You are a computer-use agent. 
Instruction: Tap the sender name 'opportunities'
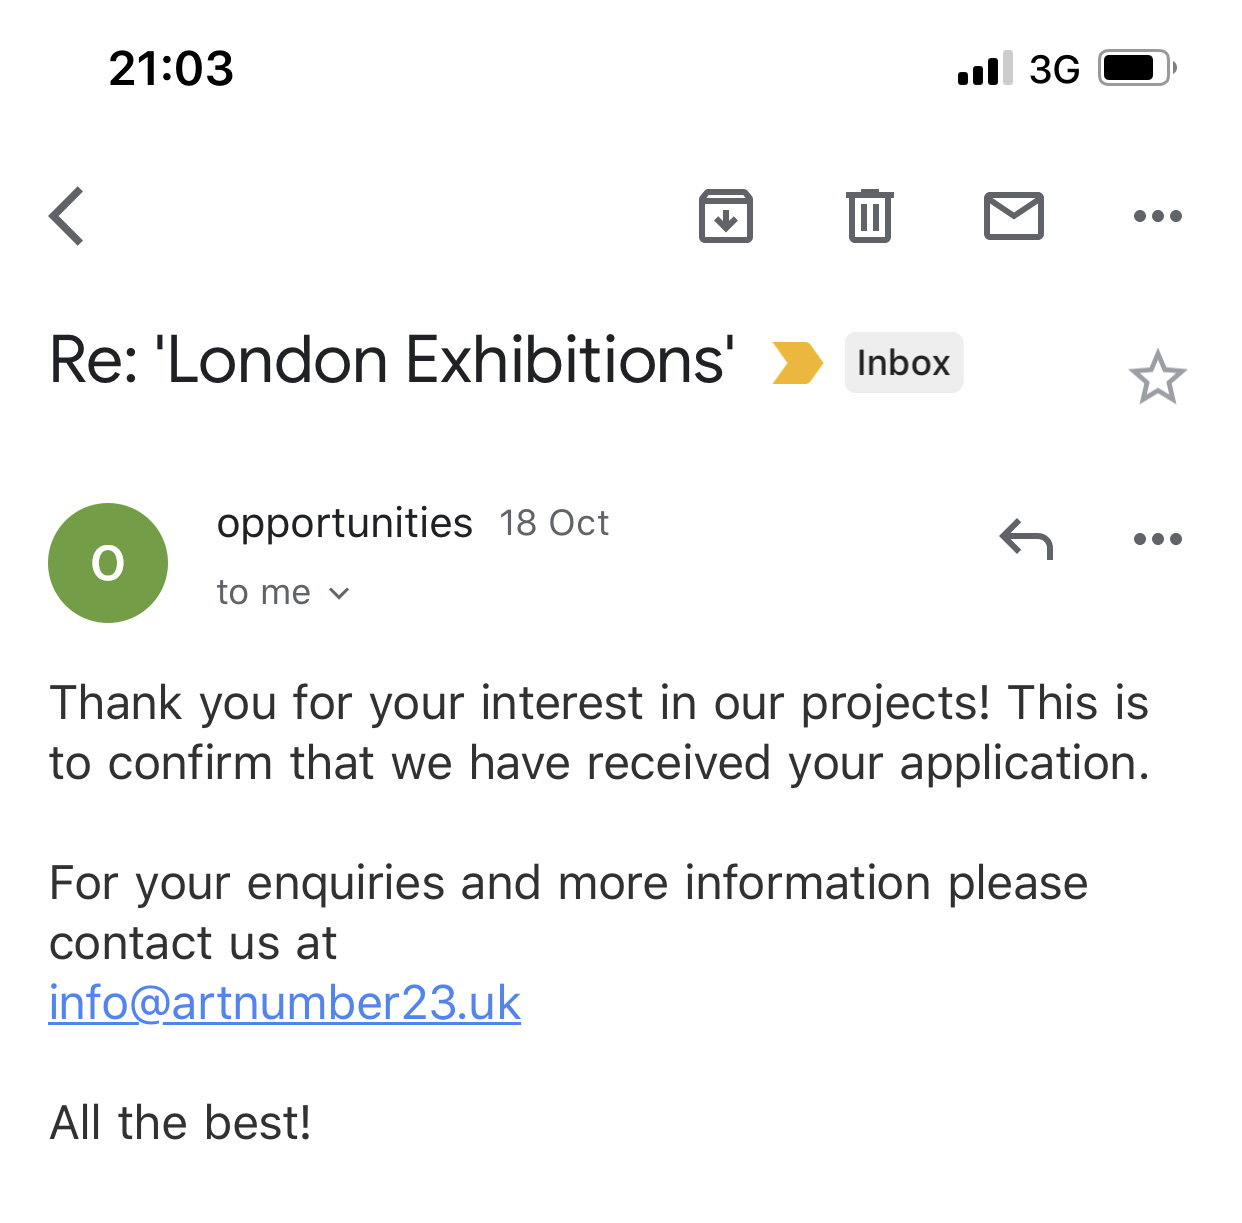344,523
